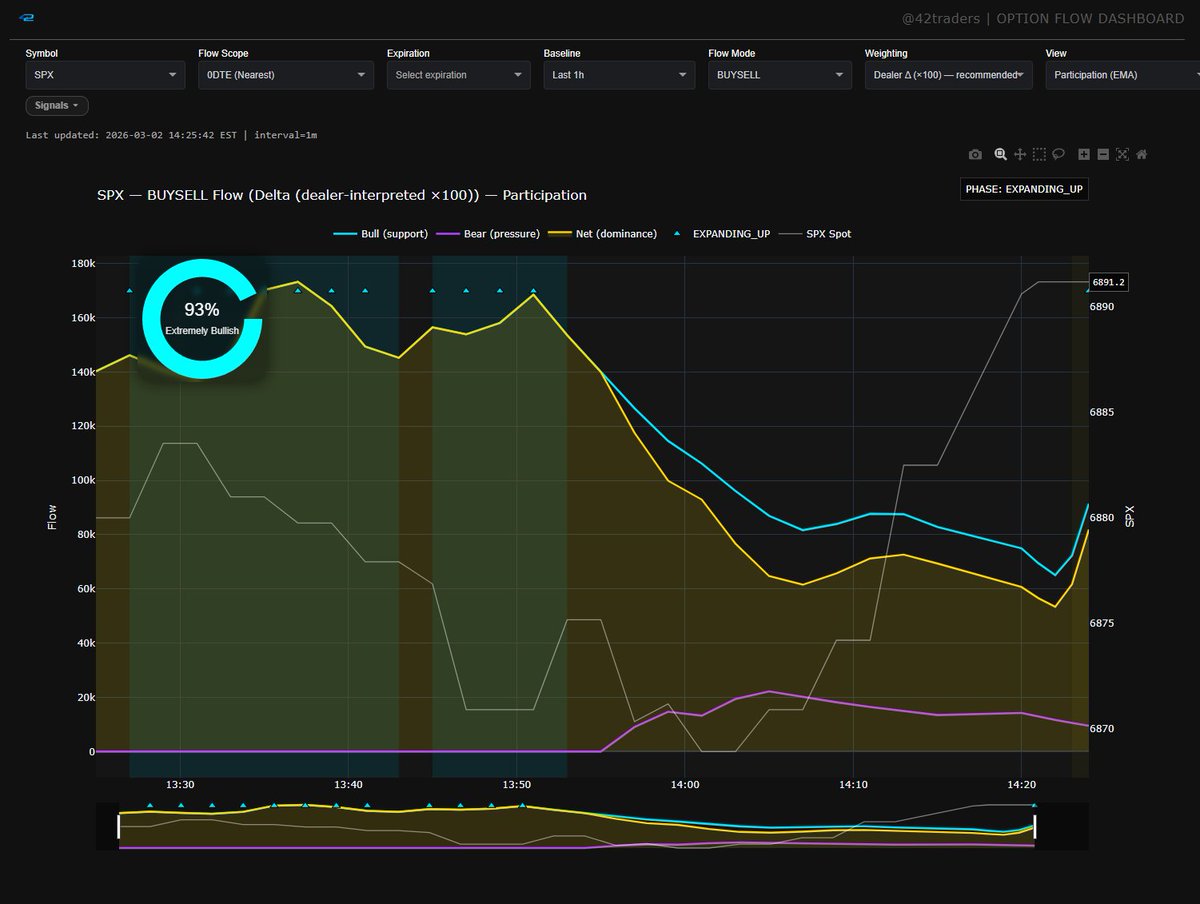Click the 13:50 x-axis tick label
Viewport: 1200px width, 904px height.
(x=517, y=785)
